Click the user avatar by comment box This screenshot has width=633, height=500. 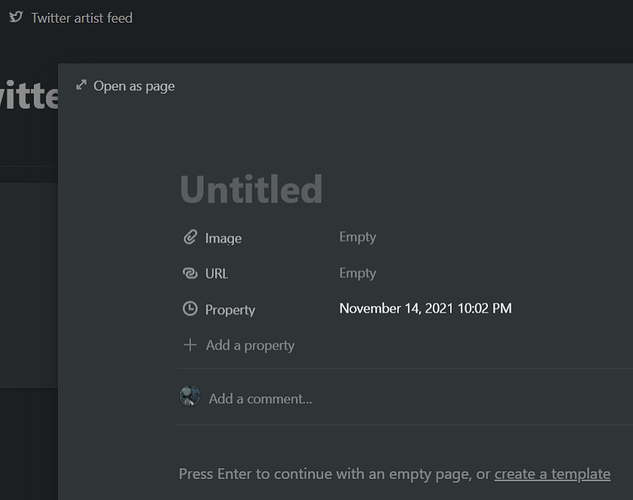(190, 396)
